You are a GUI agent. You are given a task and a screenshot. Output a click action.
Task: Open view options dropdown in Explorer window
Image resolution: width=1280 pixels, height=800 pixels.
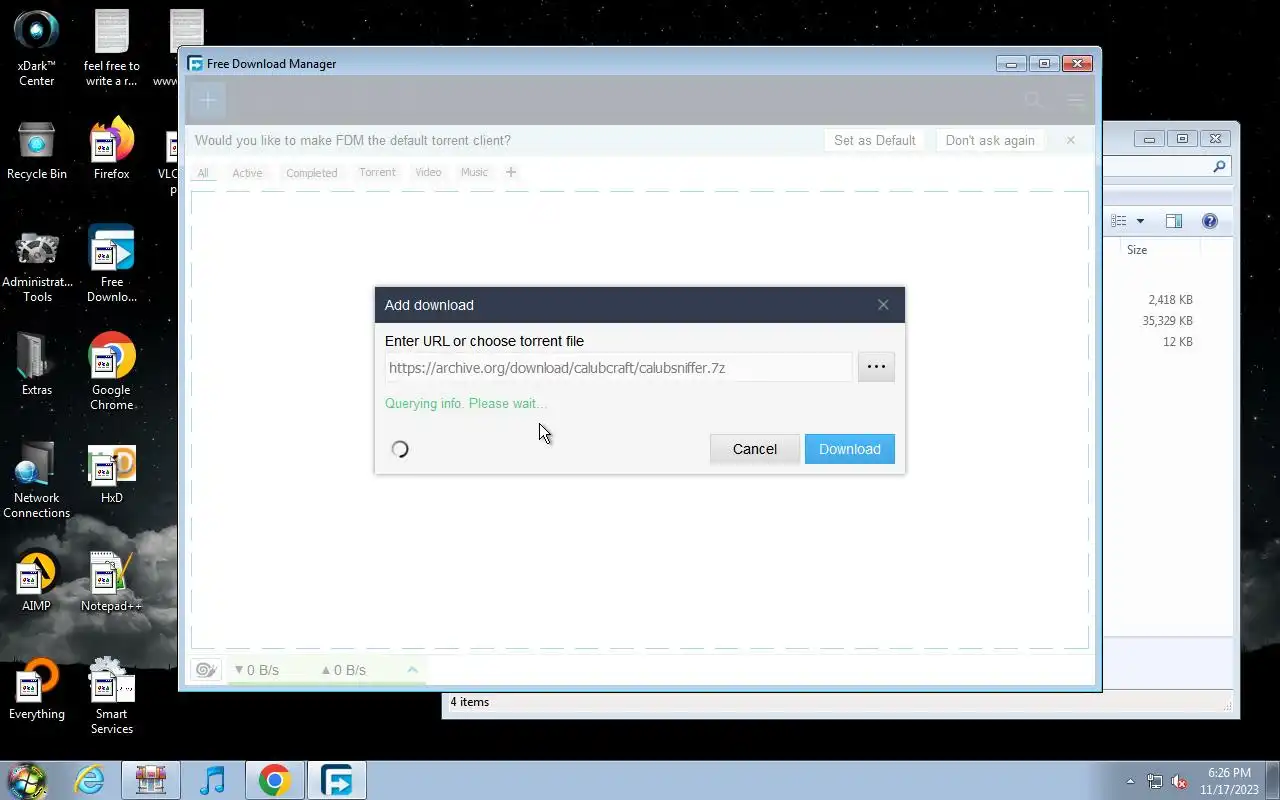pyautogui.click(x=1139, y=221)
